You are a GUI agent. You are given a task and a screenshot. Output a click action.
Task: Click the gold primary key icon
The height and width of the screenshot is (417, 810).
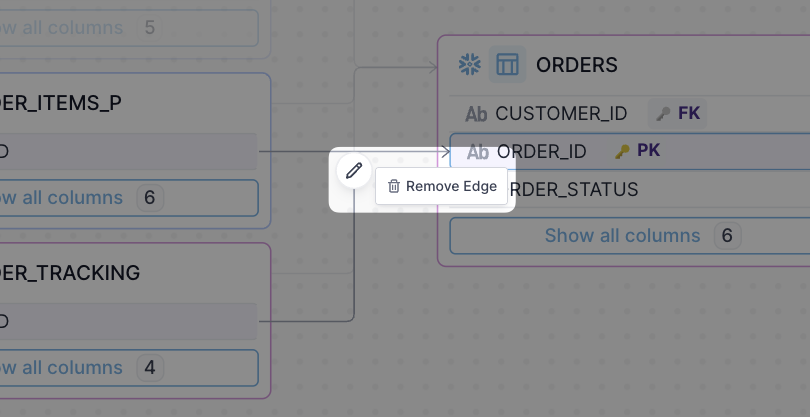click(622, 151)
